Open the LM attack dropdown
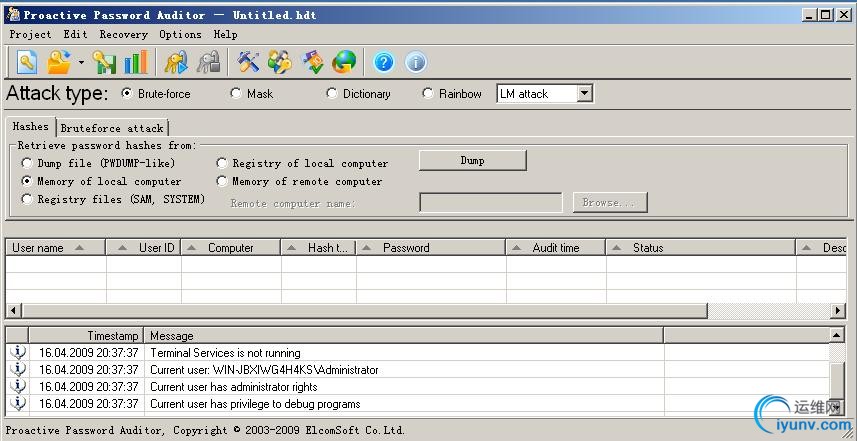 [584, 93]
